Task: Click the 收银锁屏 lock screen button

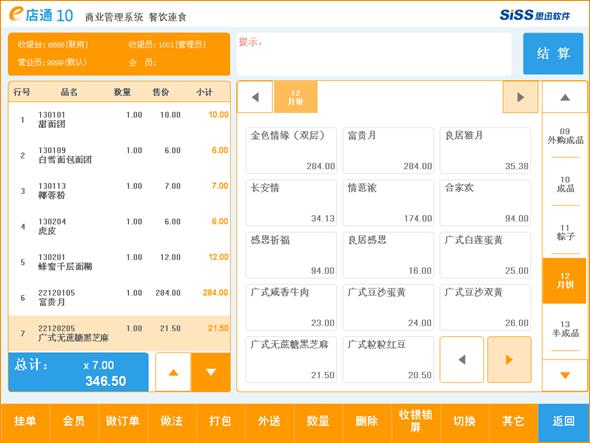Action: tap(415, 421)
